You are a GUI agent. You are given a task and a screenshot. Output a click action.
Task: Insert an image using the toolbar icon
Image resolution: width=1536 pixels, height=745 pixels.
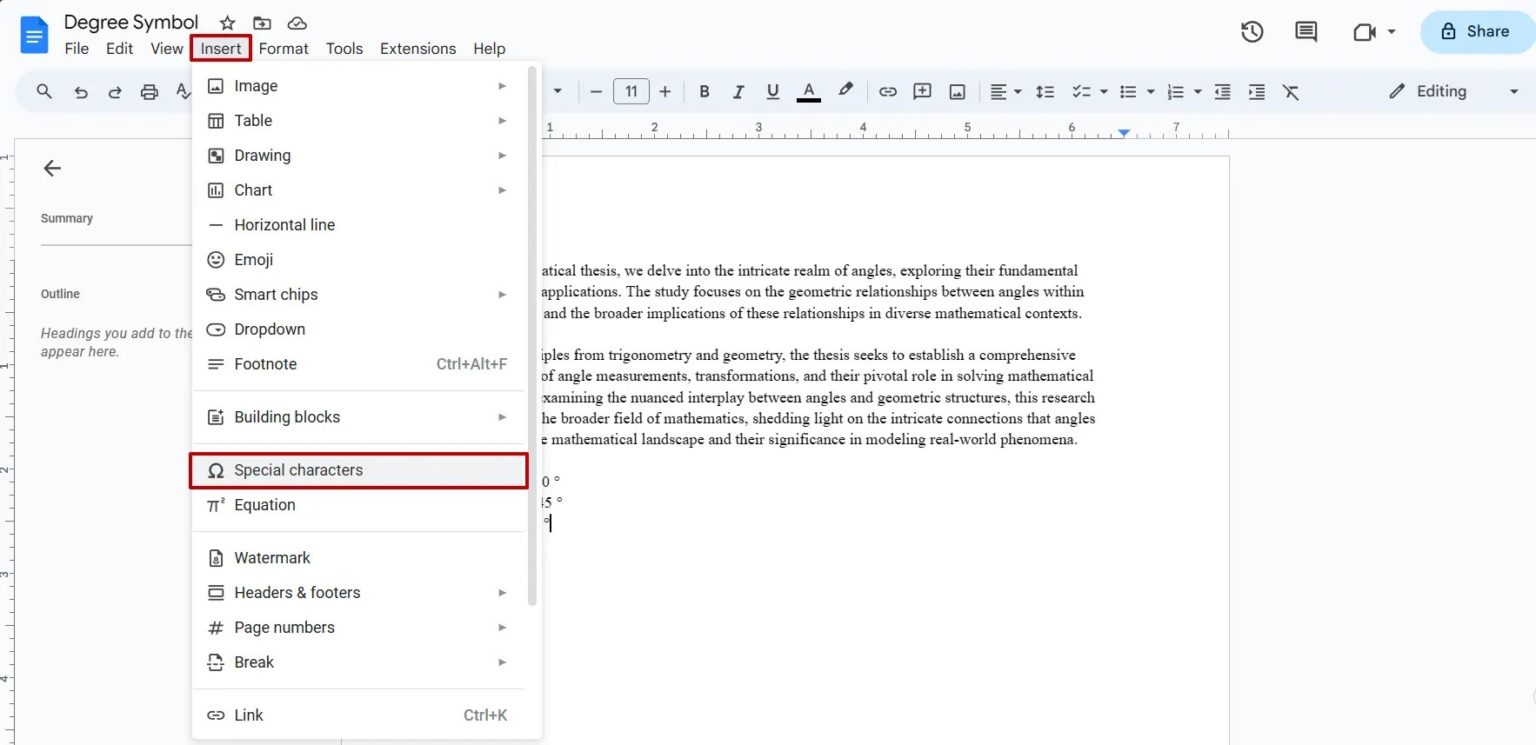point(956,91)
